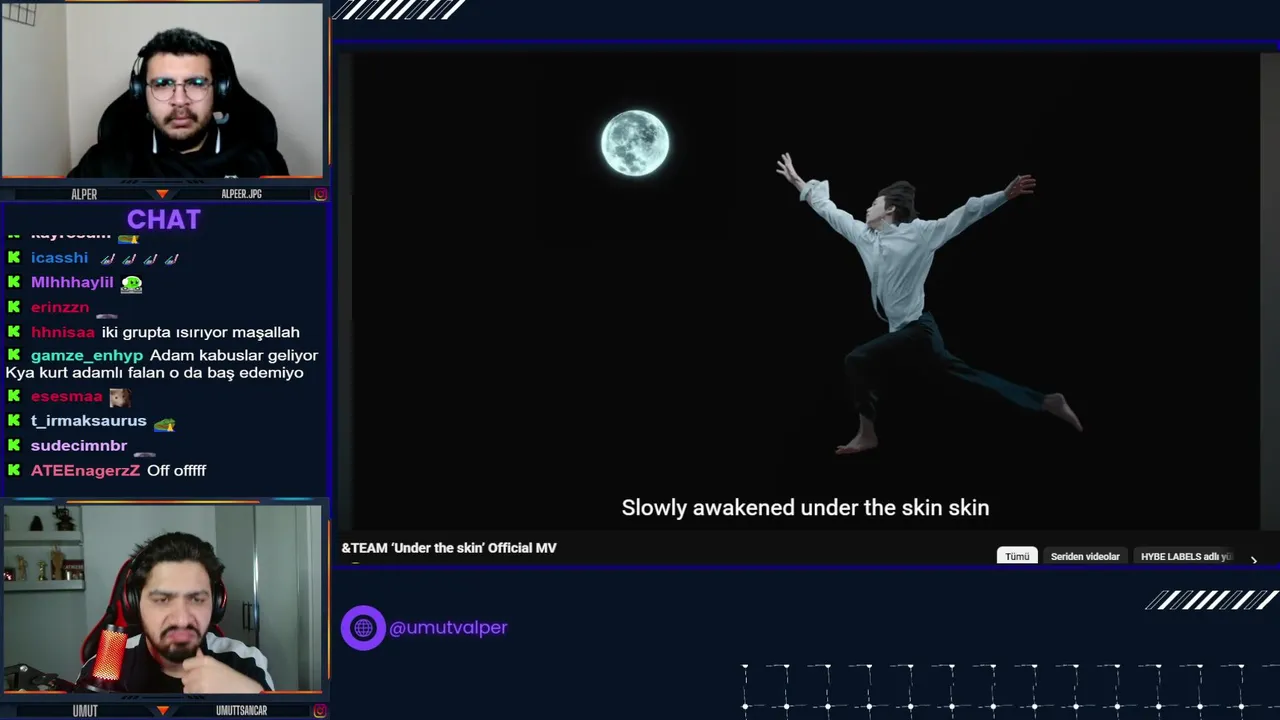Click the orange triangle under Umut's webcam
The height and width of the screenshot is (720, 1280).
[162, 711]
